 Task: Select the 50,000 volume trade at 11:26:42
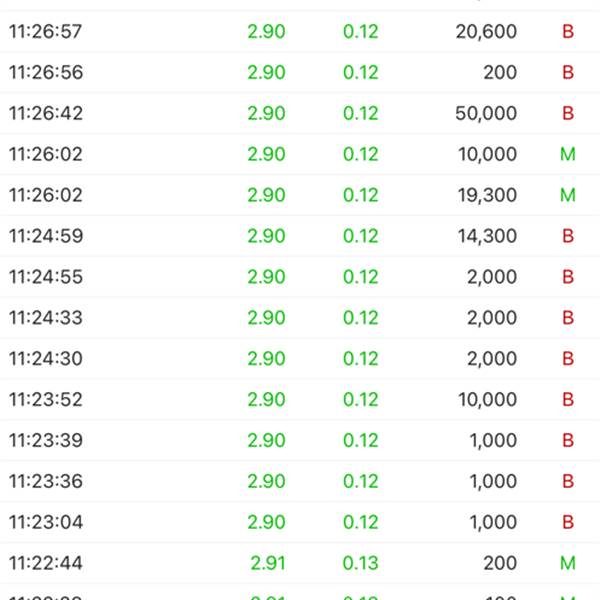pyautogui.click(x=300, y=113)
